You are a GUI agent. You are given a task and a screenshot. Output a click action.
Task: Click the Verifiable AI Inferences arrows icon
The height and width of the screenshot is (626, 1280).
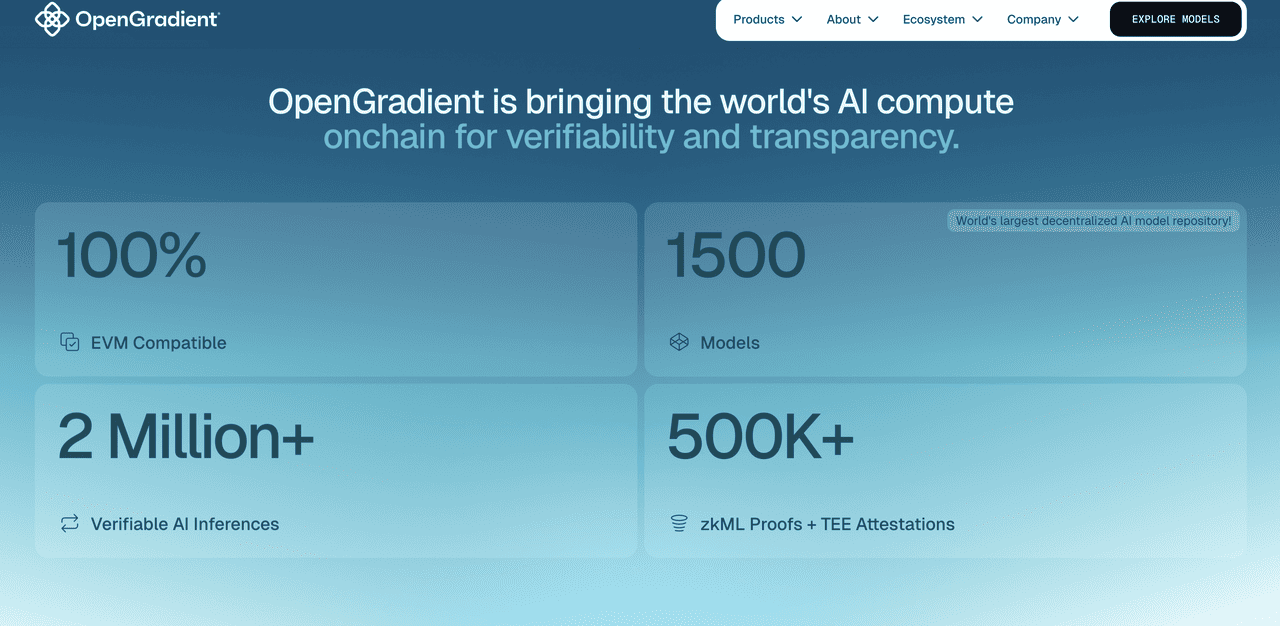[70, 523]
